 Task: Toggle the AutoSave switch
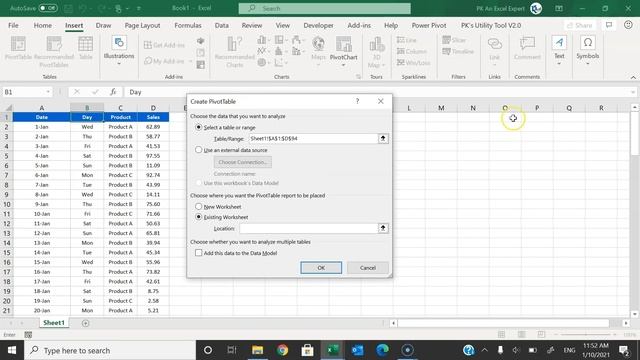click(x=48, y=8)
